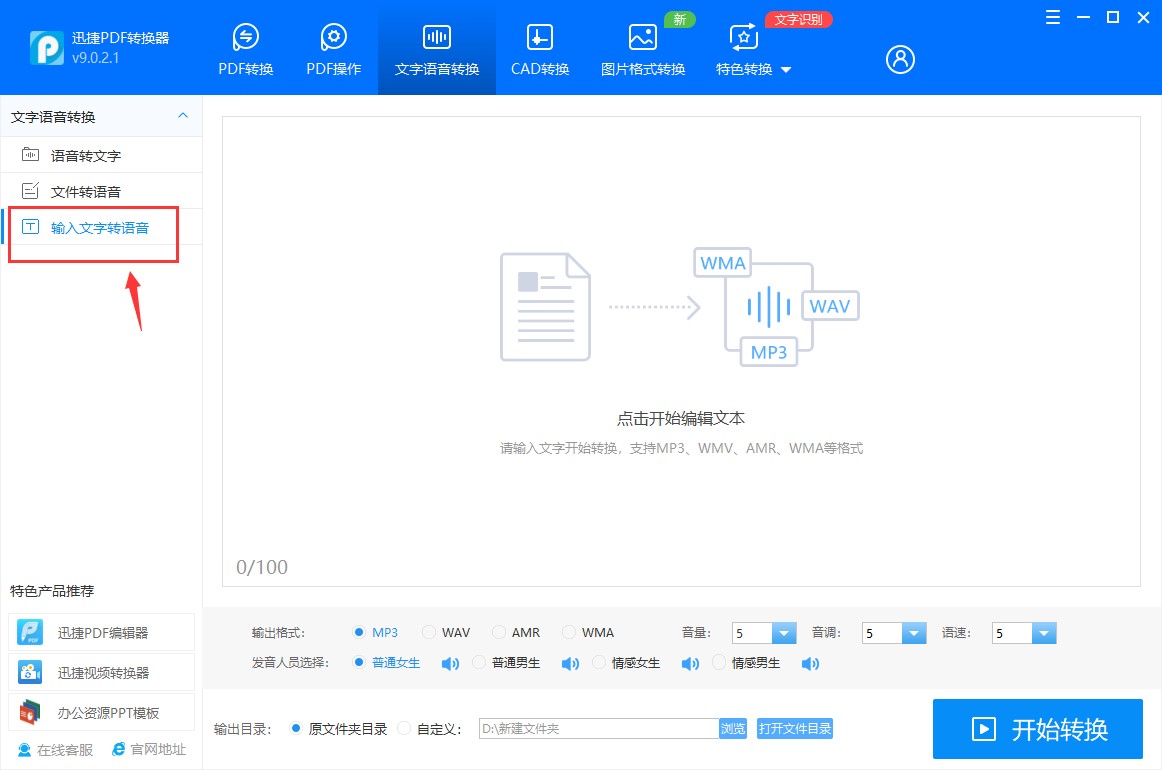This screenshot has height=770, width=1162.
Task: Collapse the 文字语音转换 sidebar section
Action: (x=183, y=116)
